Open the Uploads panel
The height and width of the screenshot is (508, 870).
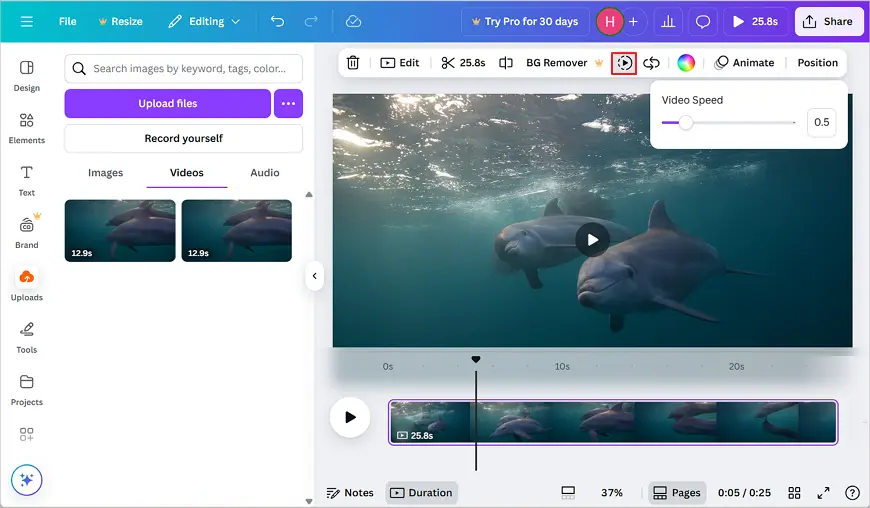point(27,285)
